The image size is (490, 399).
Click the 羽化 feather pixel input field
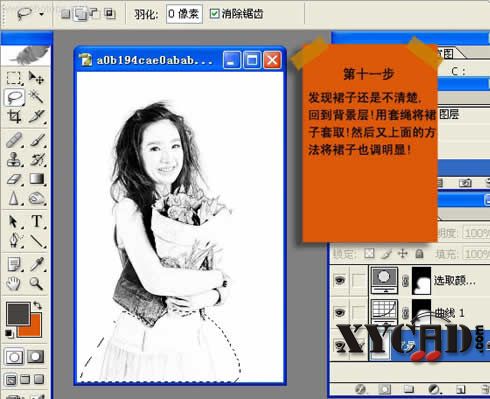click(x=184, y=14)
